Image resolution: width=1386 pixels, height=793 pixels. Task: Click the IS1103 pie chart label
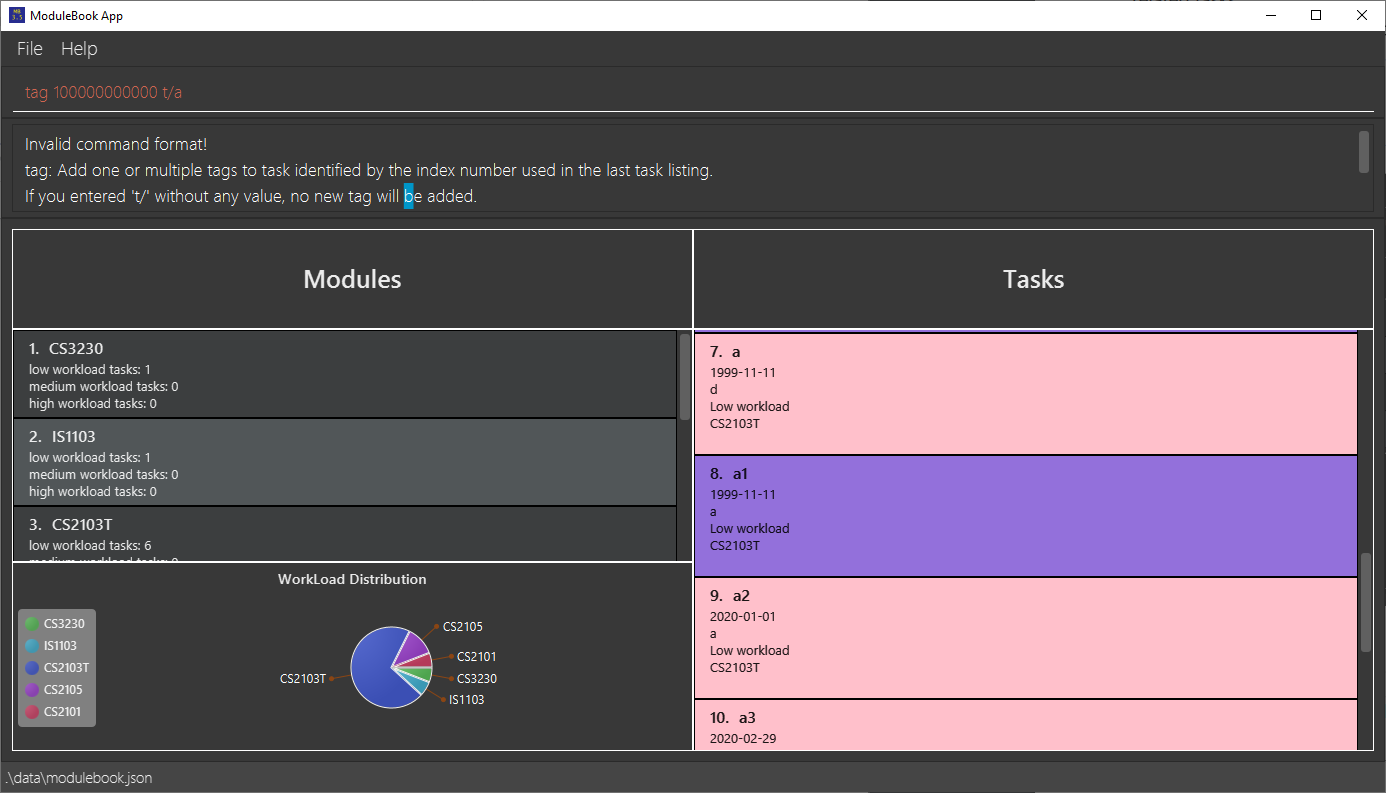pos(466,700)
